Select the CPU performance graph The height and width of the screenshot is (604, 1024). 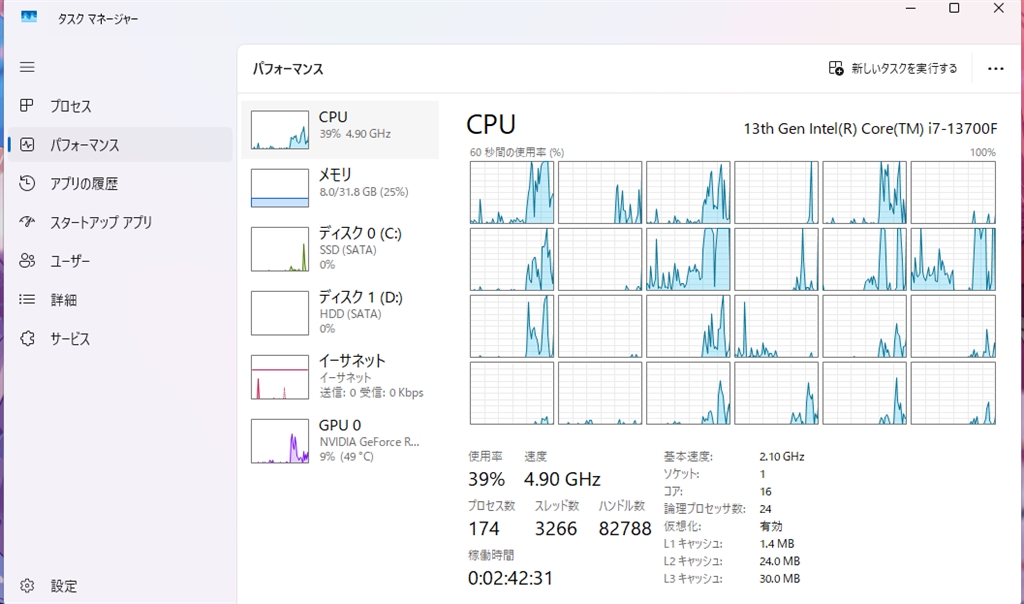[x=280, y=130]
